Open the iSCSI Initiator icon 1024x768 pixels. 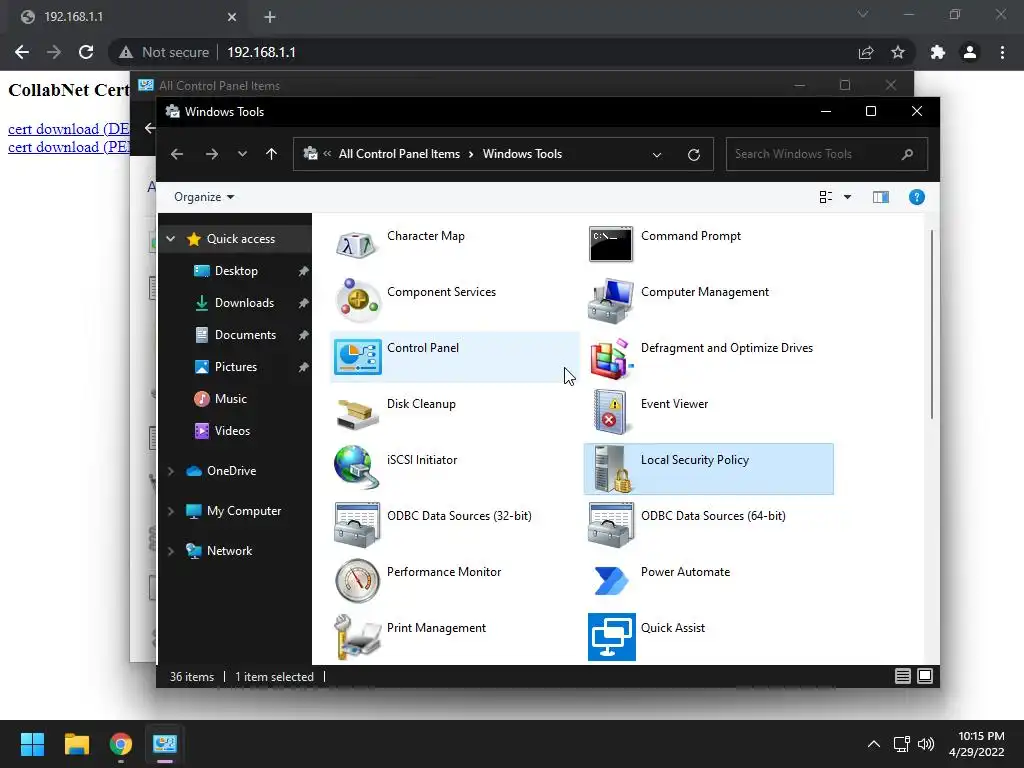click(357, 468)
